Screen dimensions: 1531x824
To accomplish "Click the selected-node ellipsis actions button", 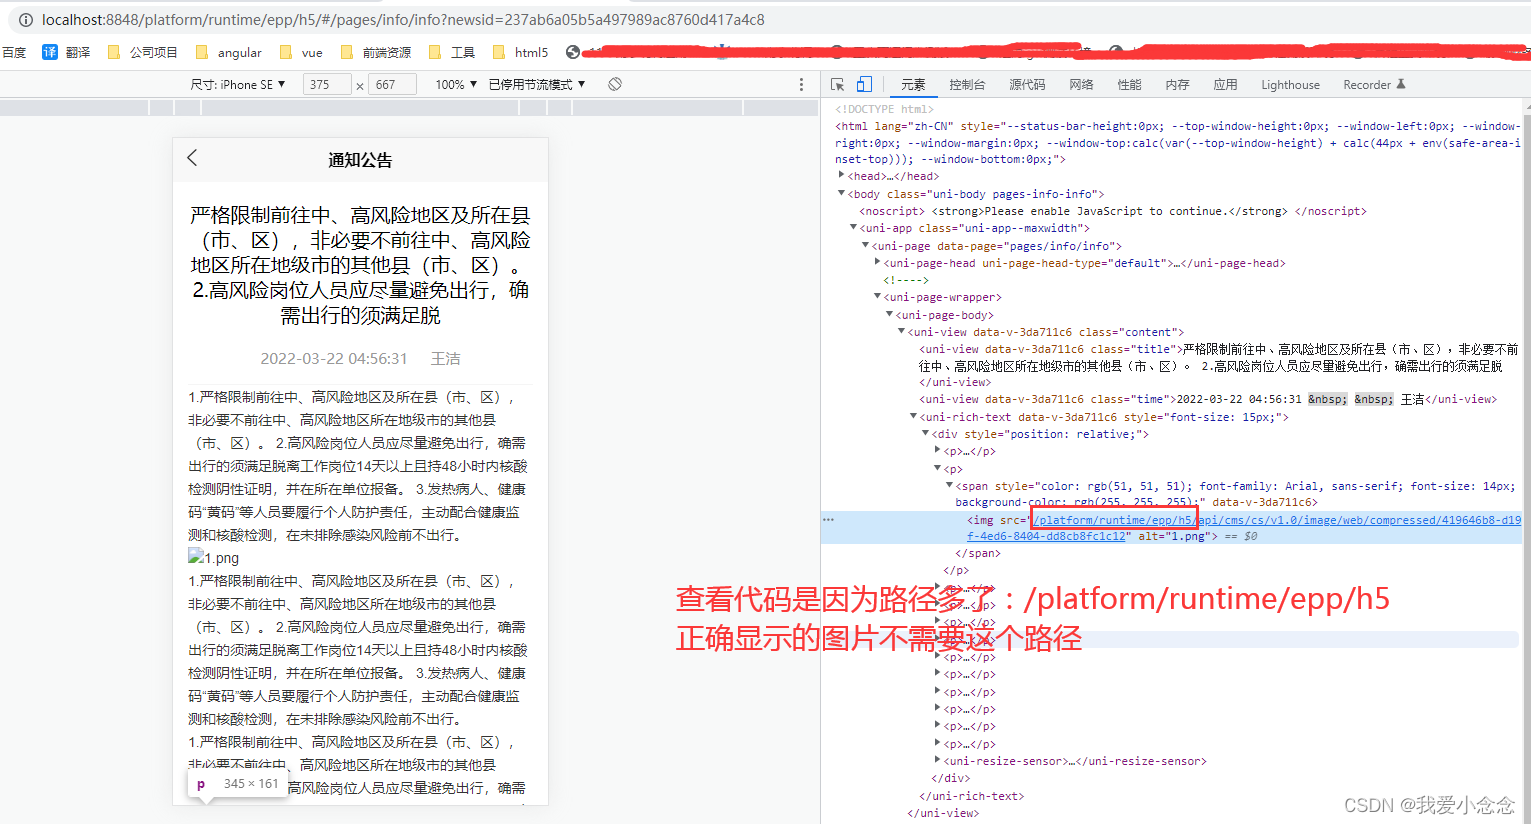I will click(x=828, y=520).
